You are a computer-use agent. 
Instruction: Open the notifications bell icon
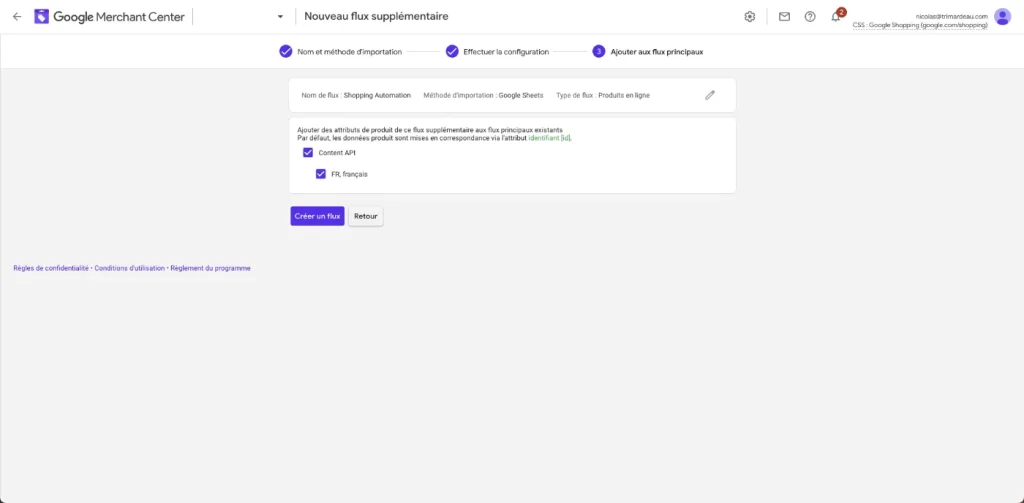(x=836, y=16)
